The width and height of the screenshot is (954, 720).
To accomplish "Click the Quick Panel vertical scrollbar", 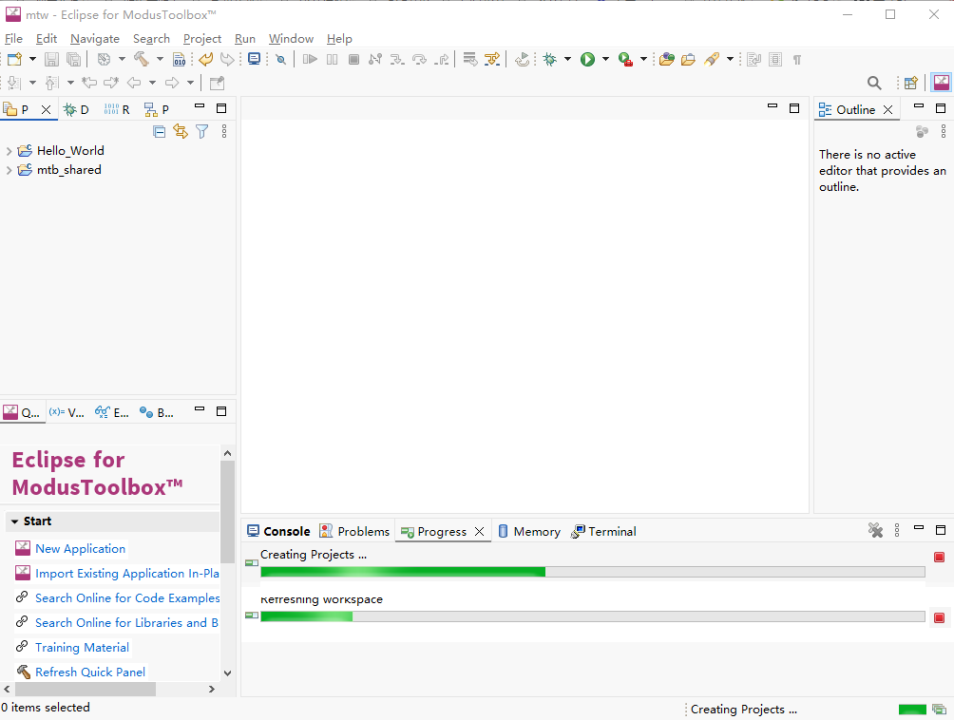I will pos(228,511).
